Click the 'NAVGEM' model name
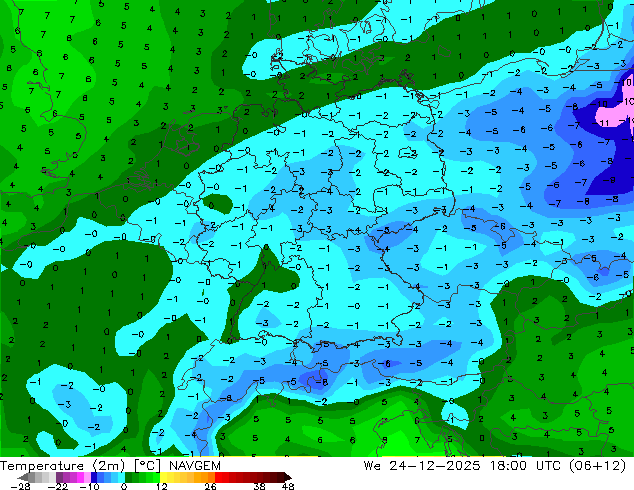 point(195,466)
